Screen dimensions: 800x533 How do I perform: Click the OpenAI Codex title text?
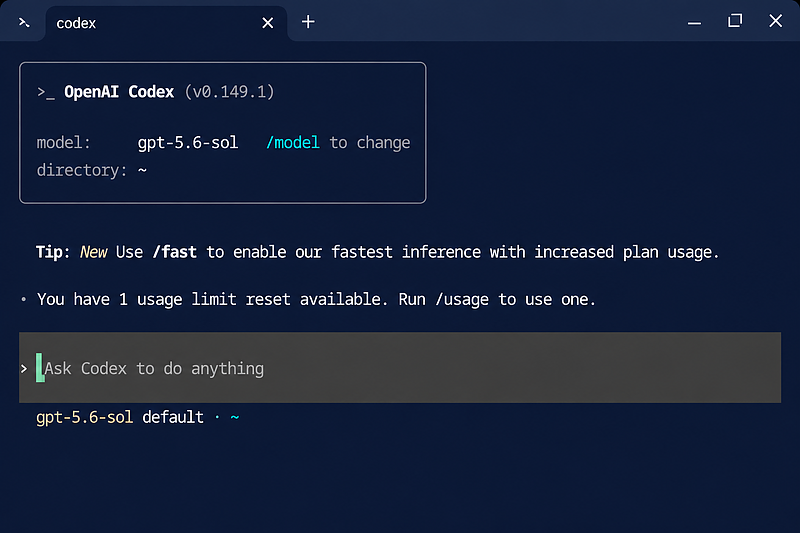[119, 92]
